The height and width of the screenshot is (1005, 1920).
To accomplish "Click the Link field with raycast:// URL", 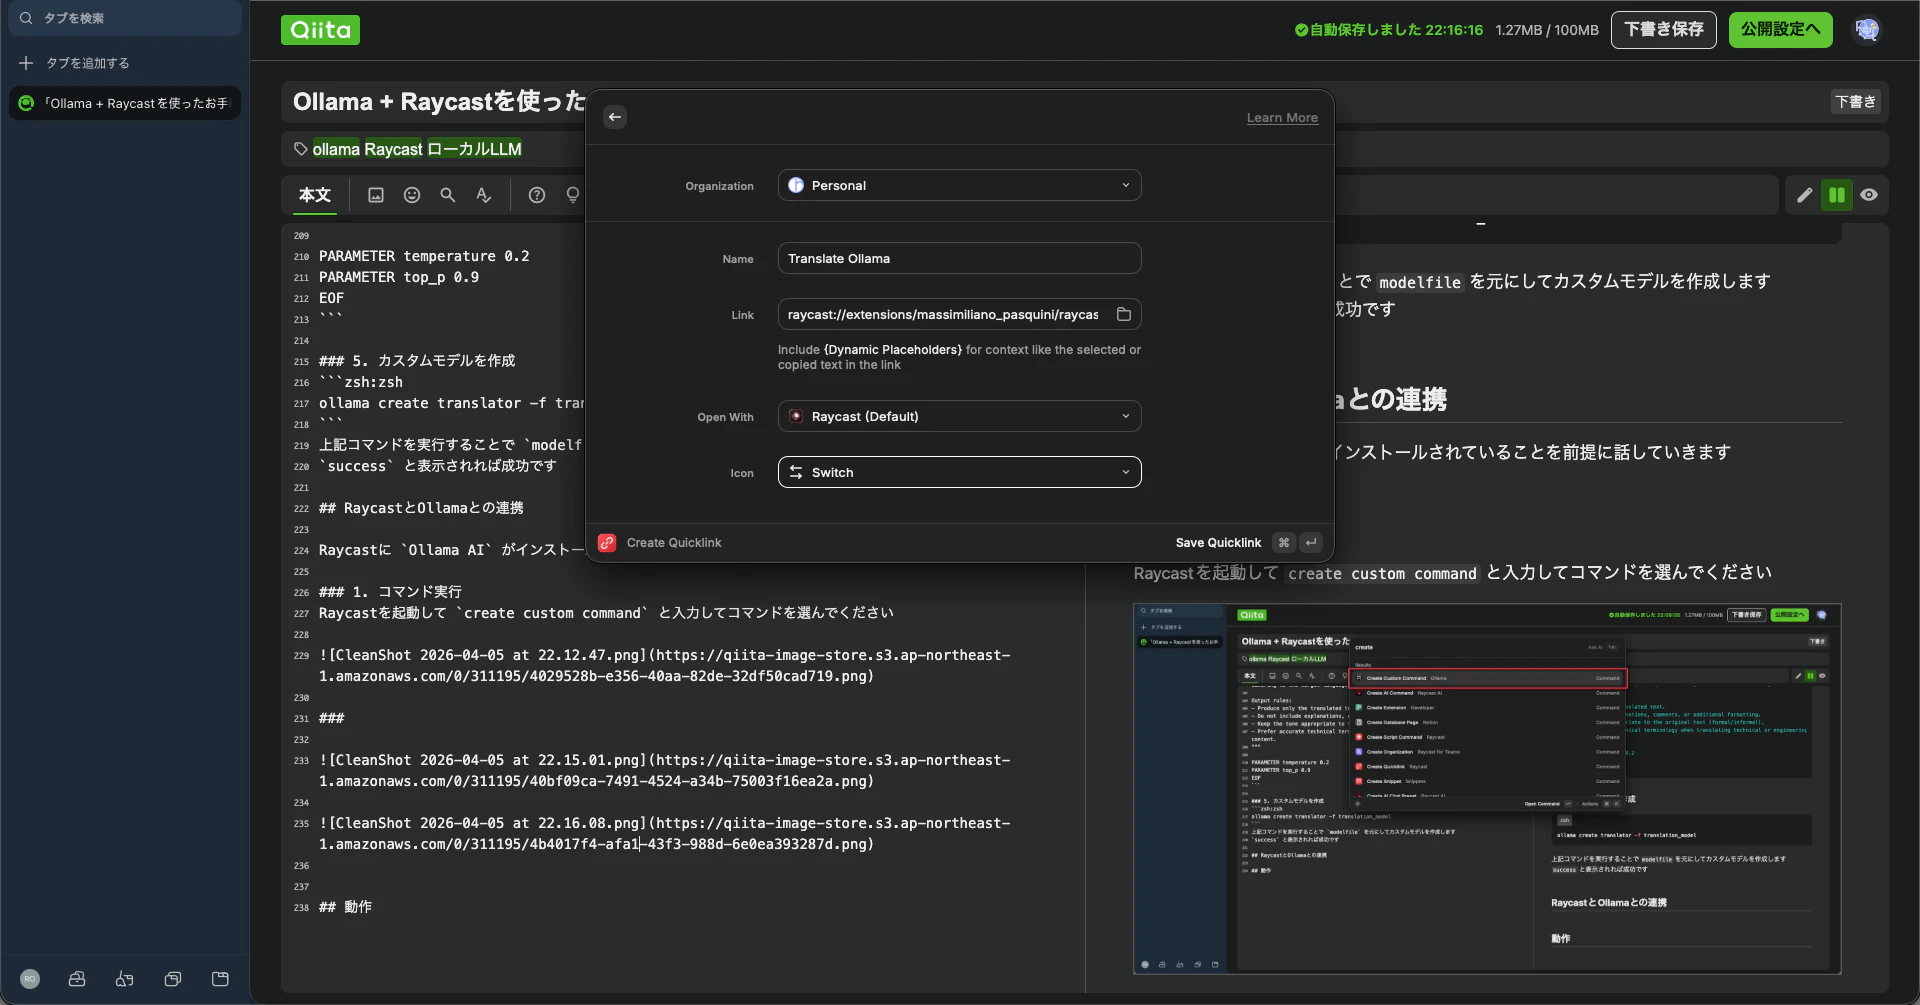I will click(x=959, y=314).
